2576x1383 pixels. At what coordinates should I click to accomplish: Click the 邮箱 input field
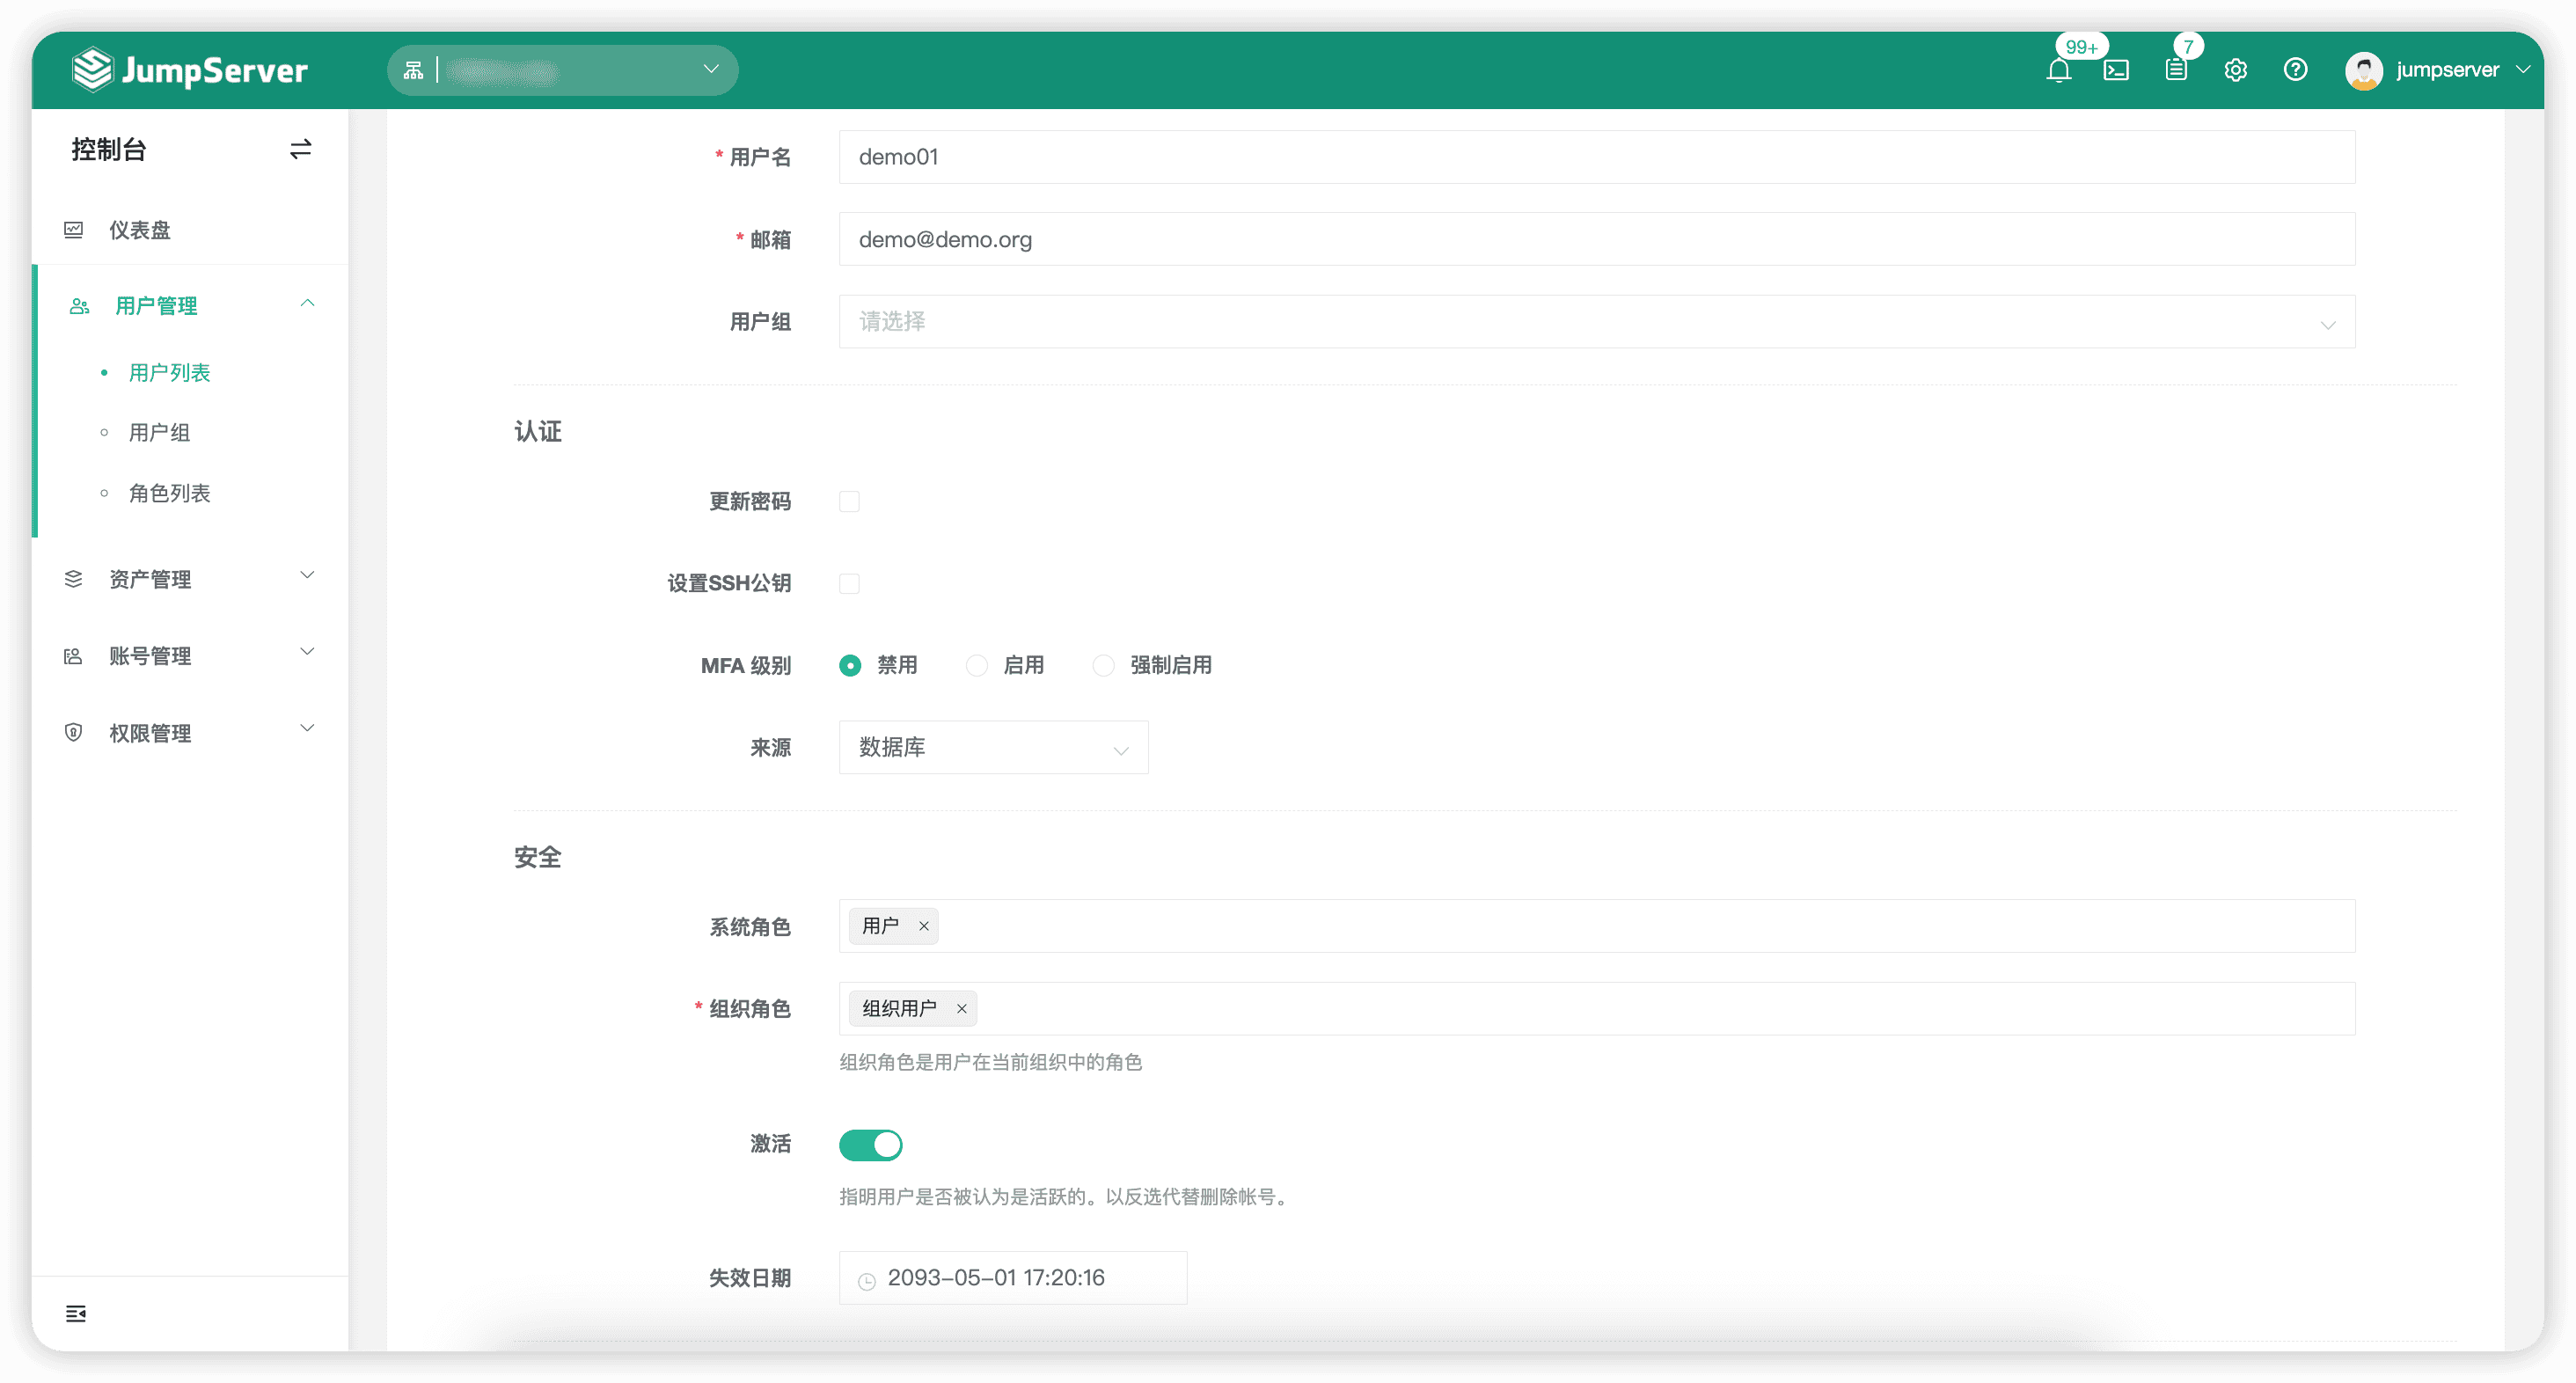tap(1596, 239)
